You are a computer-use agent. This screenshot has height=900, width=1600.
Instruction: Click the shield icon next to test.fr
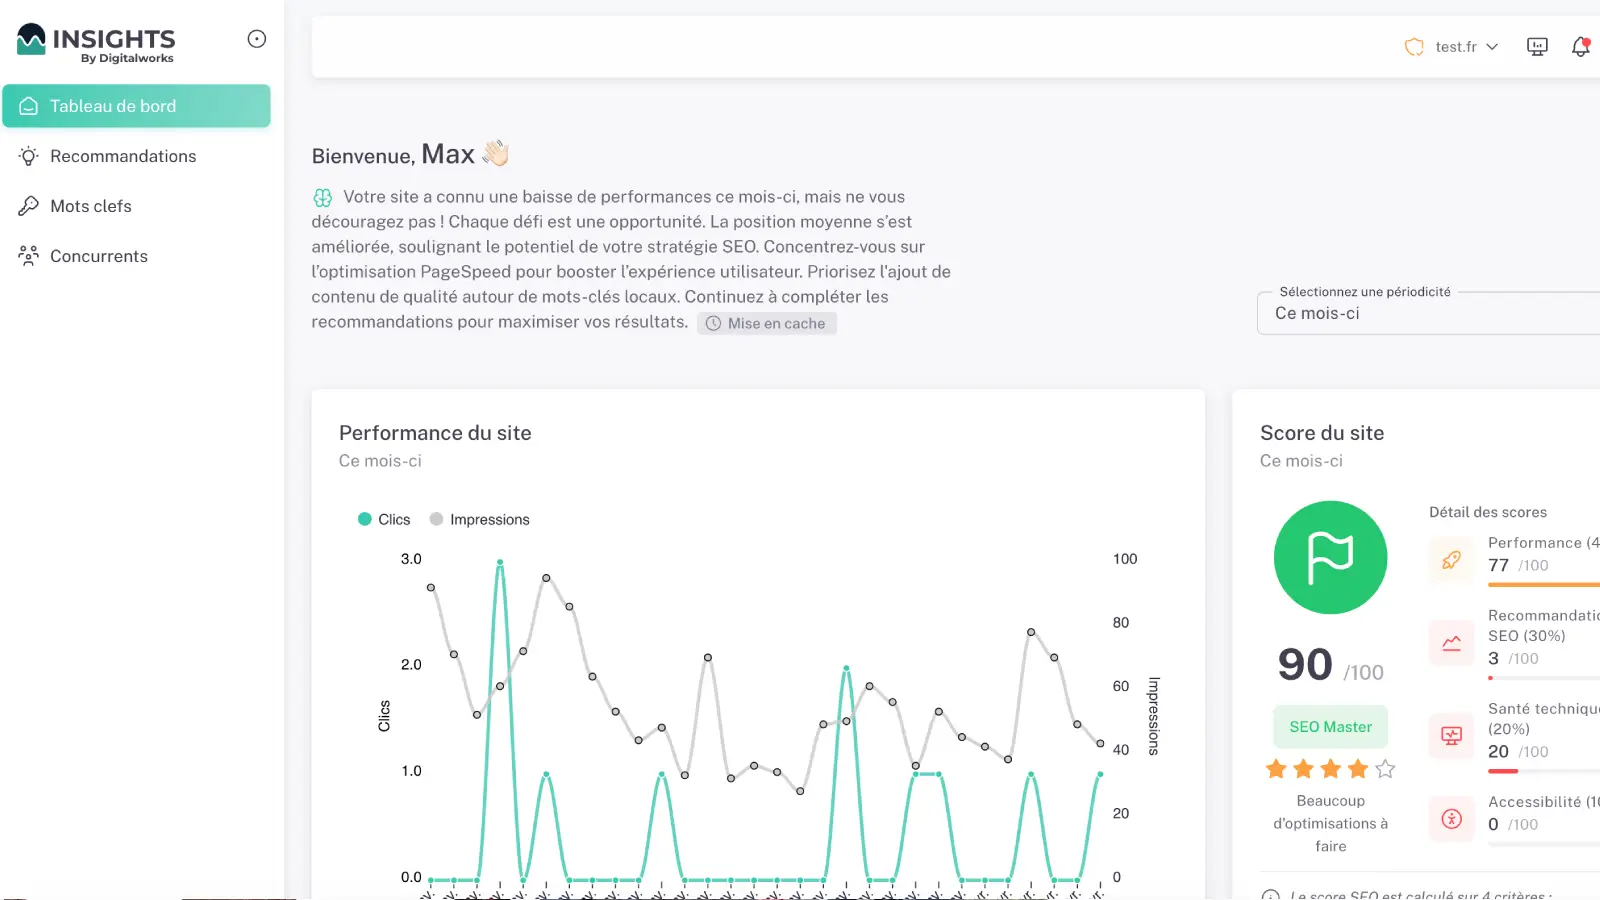click(1413, 46)
